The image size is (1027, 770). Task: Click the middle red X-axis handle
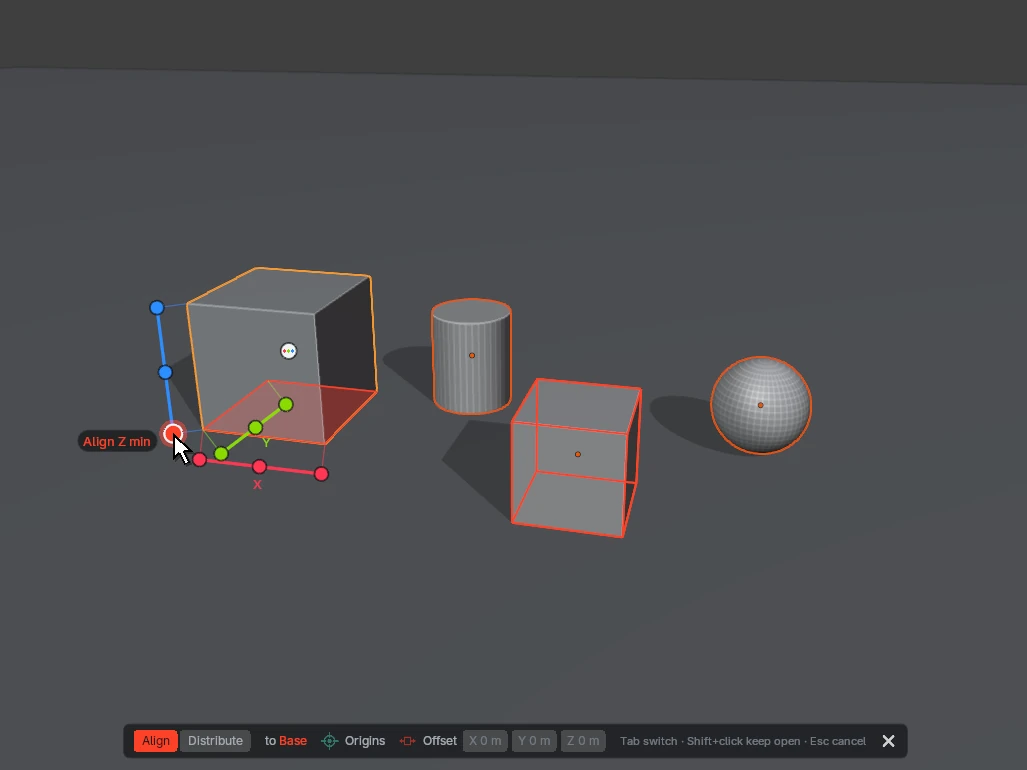[x=259, y=467]
